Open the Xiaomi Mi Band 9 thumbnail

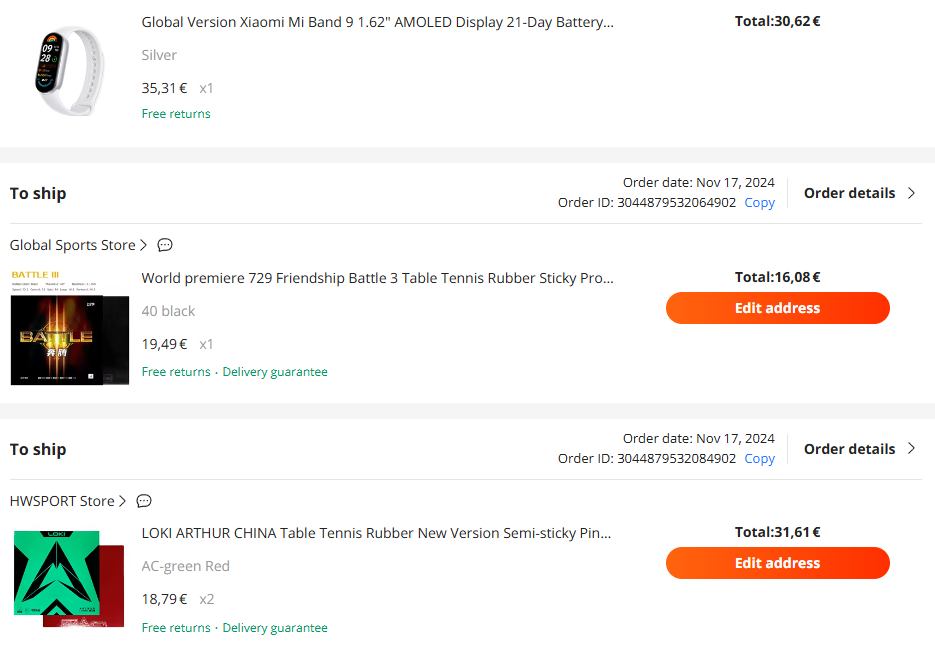(x=70, y=70)
